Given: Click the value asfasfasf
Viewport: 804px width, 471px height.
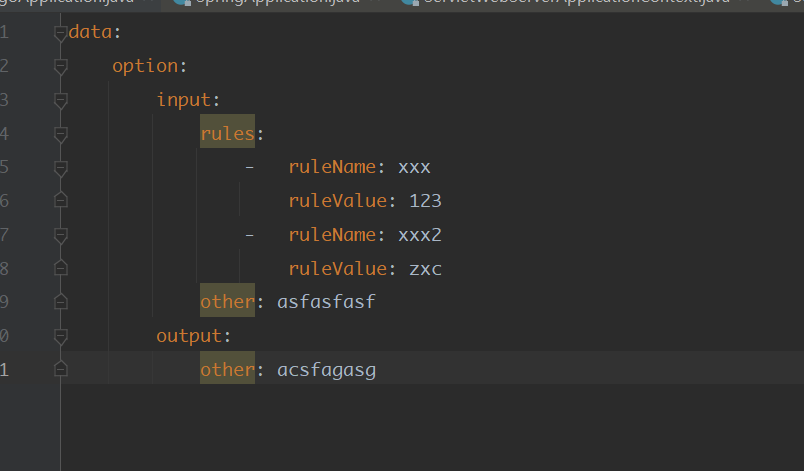Looking at the screenshot, I should pyautogui.click(x=326, y=302).
